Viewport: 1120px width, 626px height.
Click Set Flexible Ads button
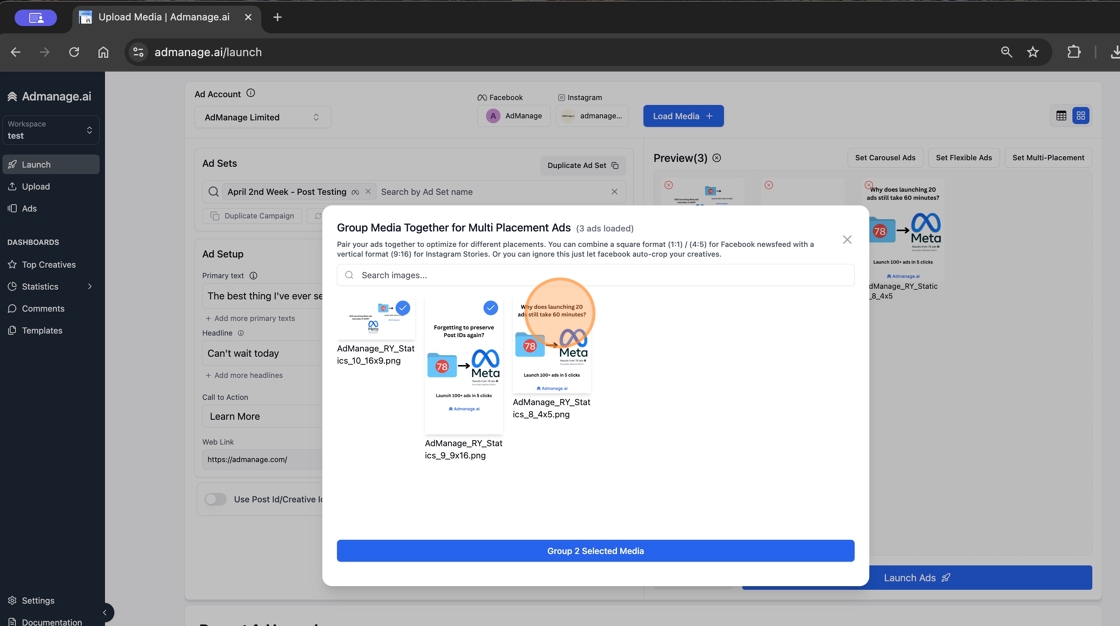964,158
